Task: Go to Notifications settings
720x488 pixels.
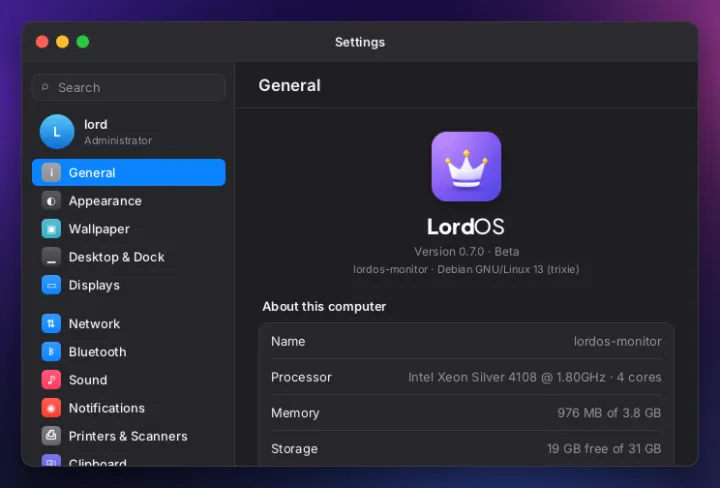Action: pyautogui.click(x=129, y=408)
